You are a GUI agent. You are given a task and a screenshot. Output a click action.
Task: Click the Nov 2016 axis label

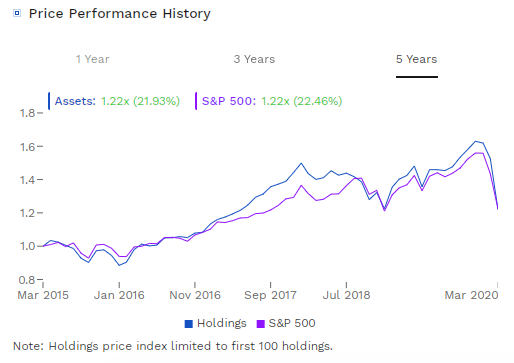pos(195,295)
